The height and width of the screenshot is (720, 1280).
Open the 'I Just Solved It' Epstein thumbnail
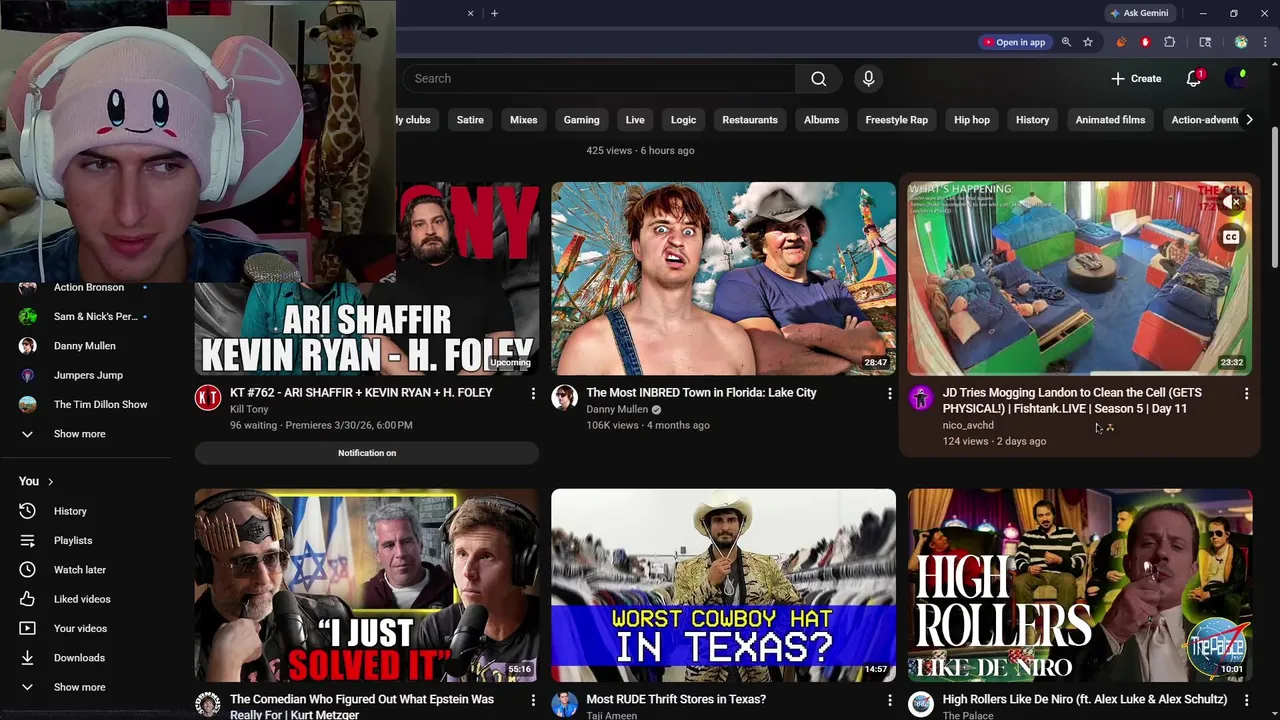coord(367,585)
